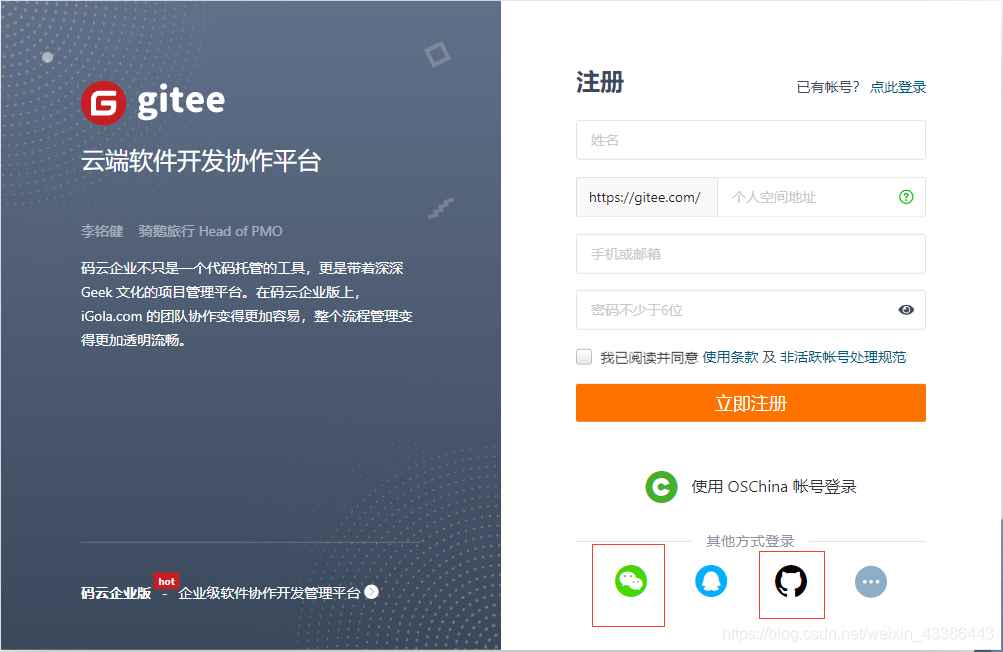Click the 立即注册 orange button

point(750,403)
